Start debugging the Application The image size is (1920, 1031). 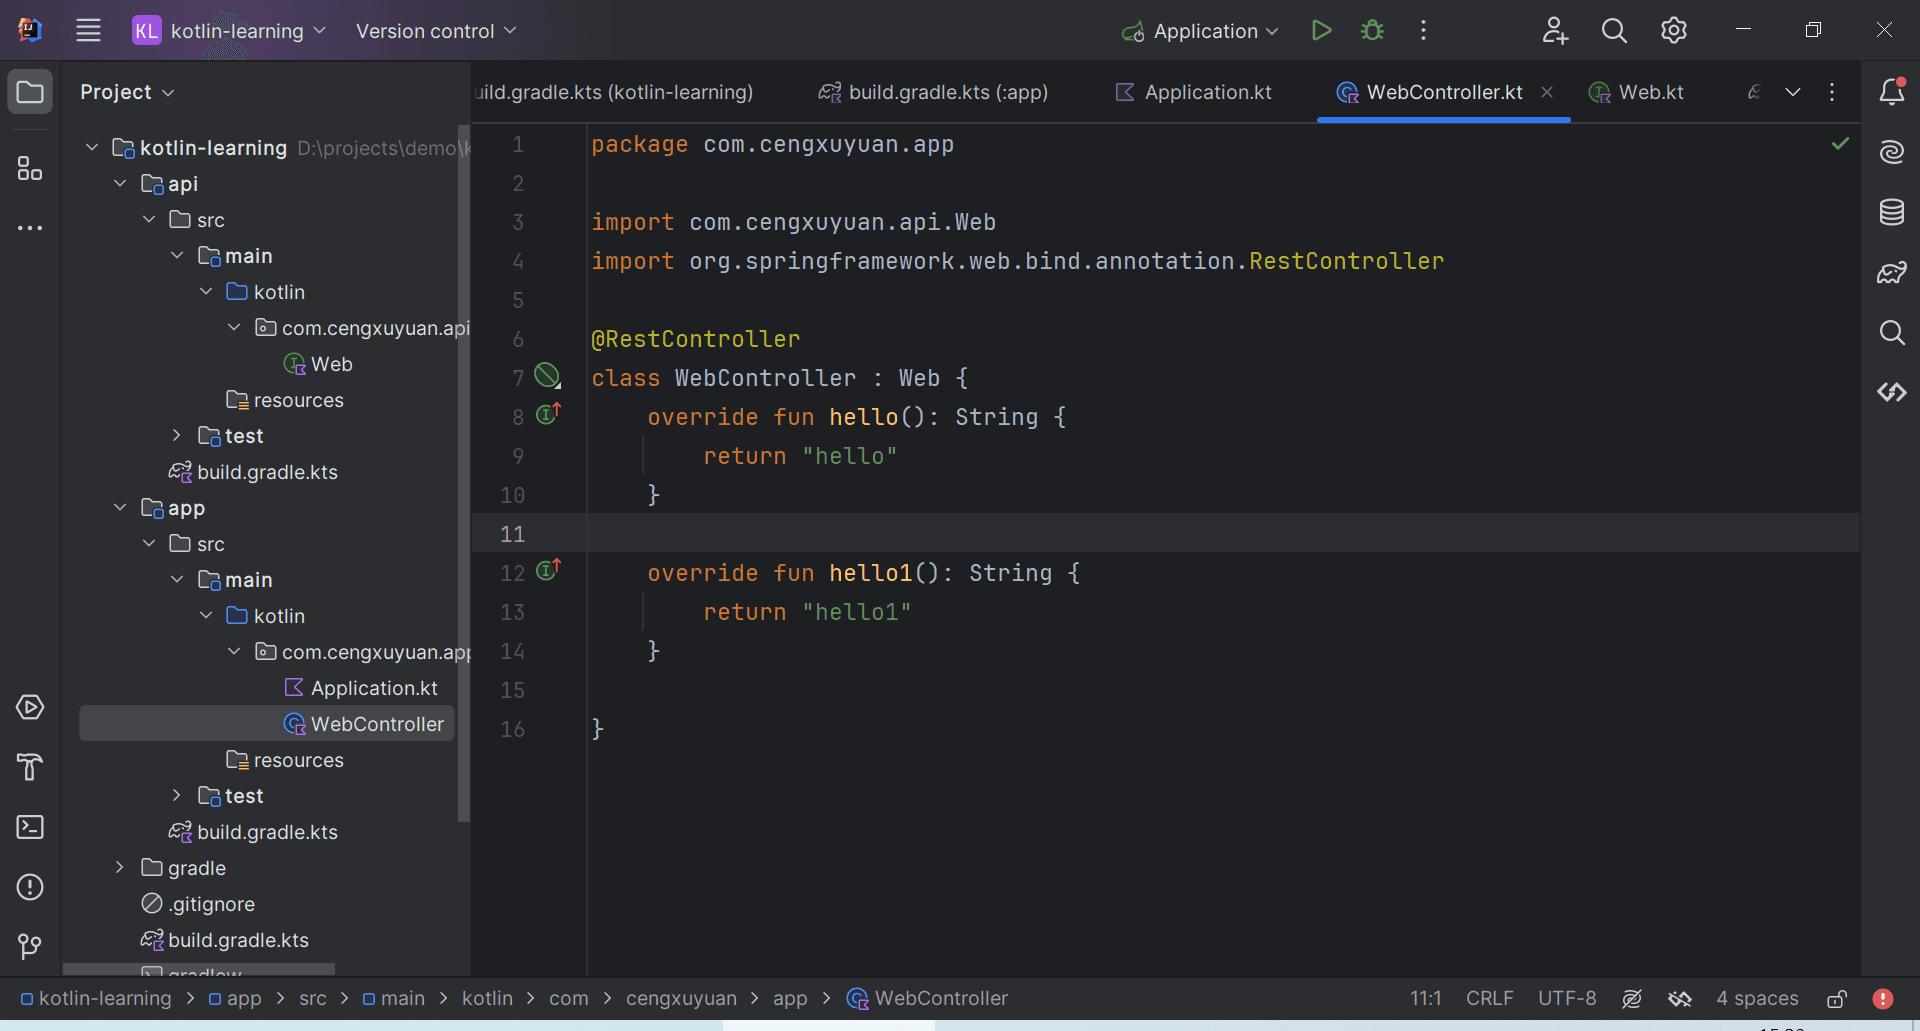click(1372, 31)
